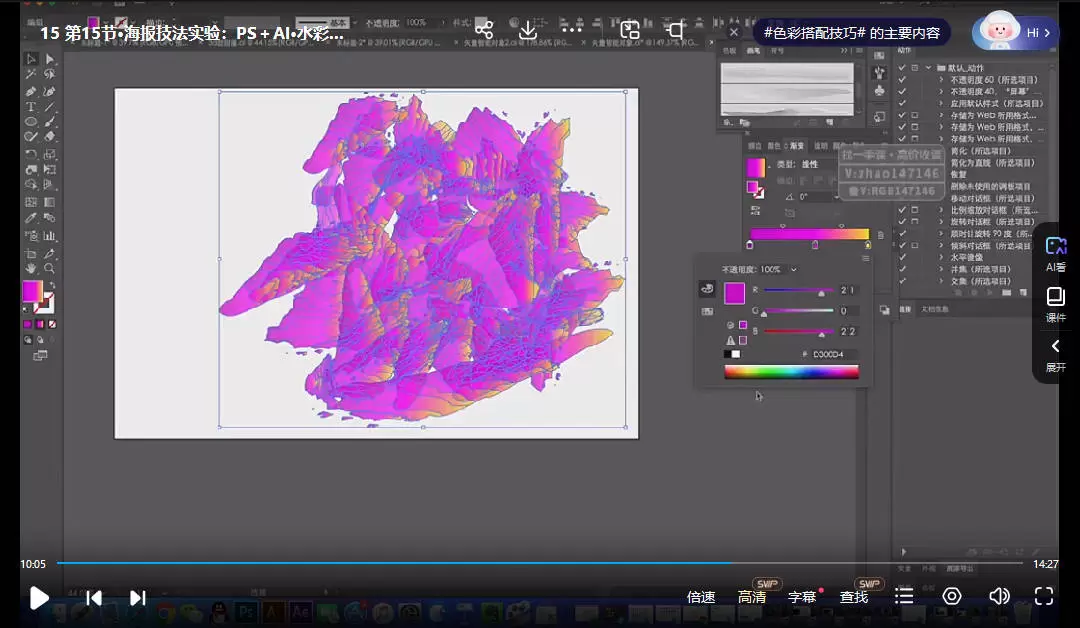
Task: Toggle checkmark for 水平镜像 action
Action: (902, 257)
